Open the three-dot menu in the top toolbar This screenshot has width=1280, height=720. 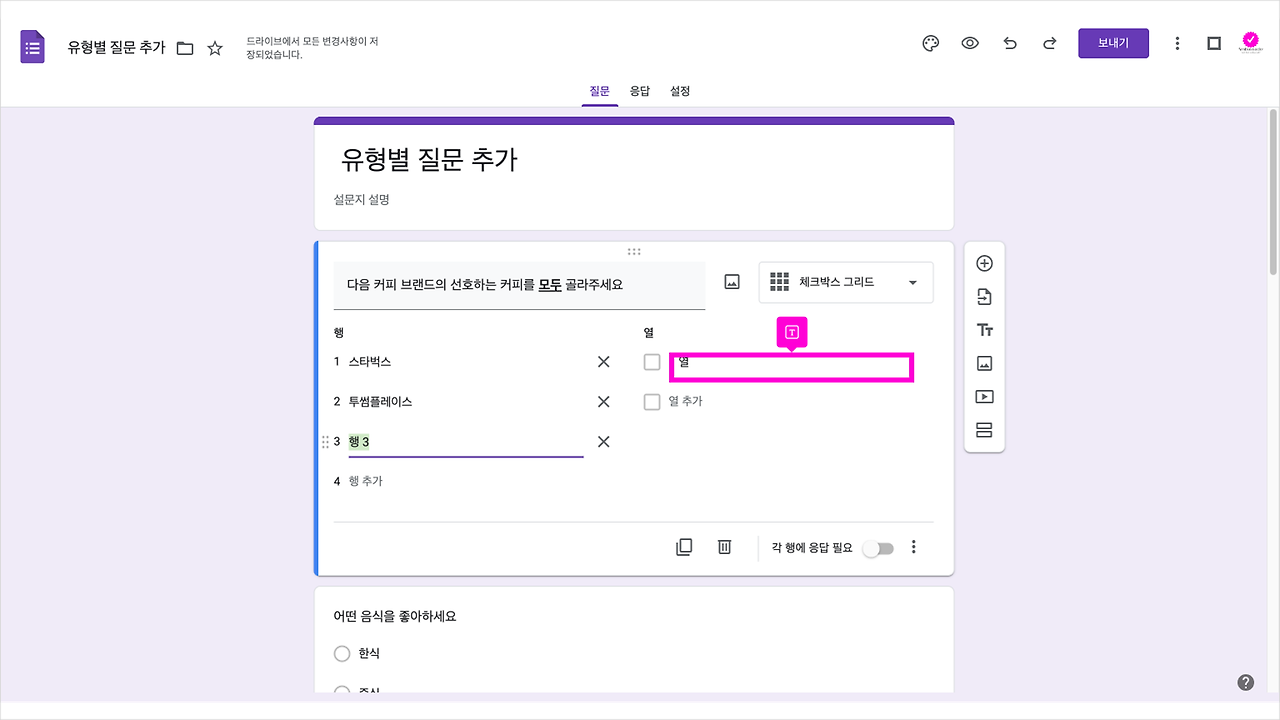(x=1177, y=43)
